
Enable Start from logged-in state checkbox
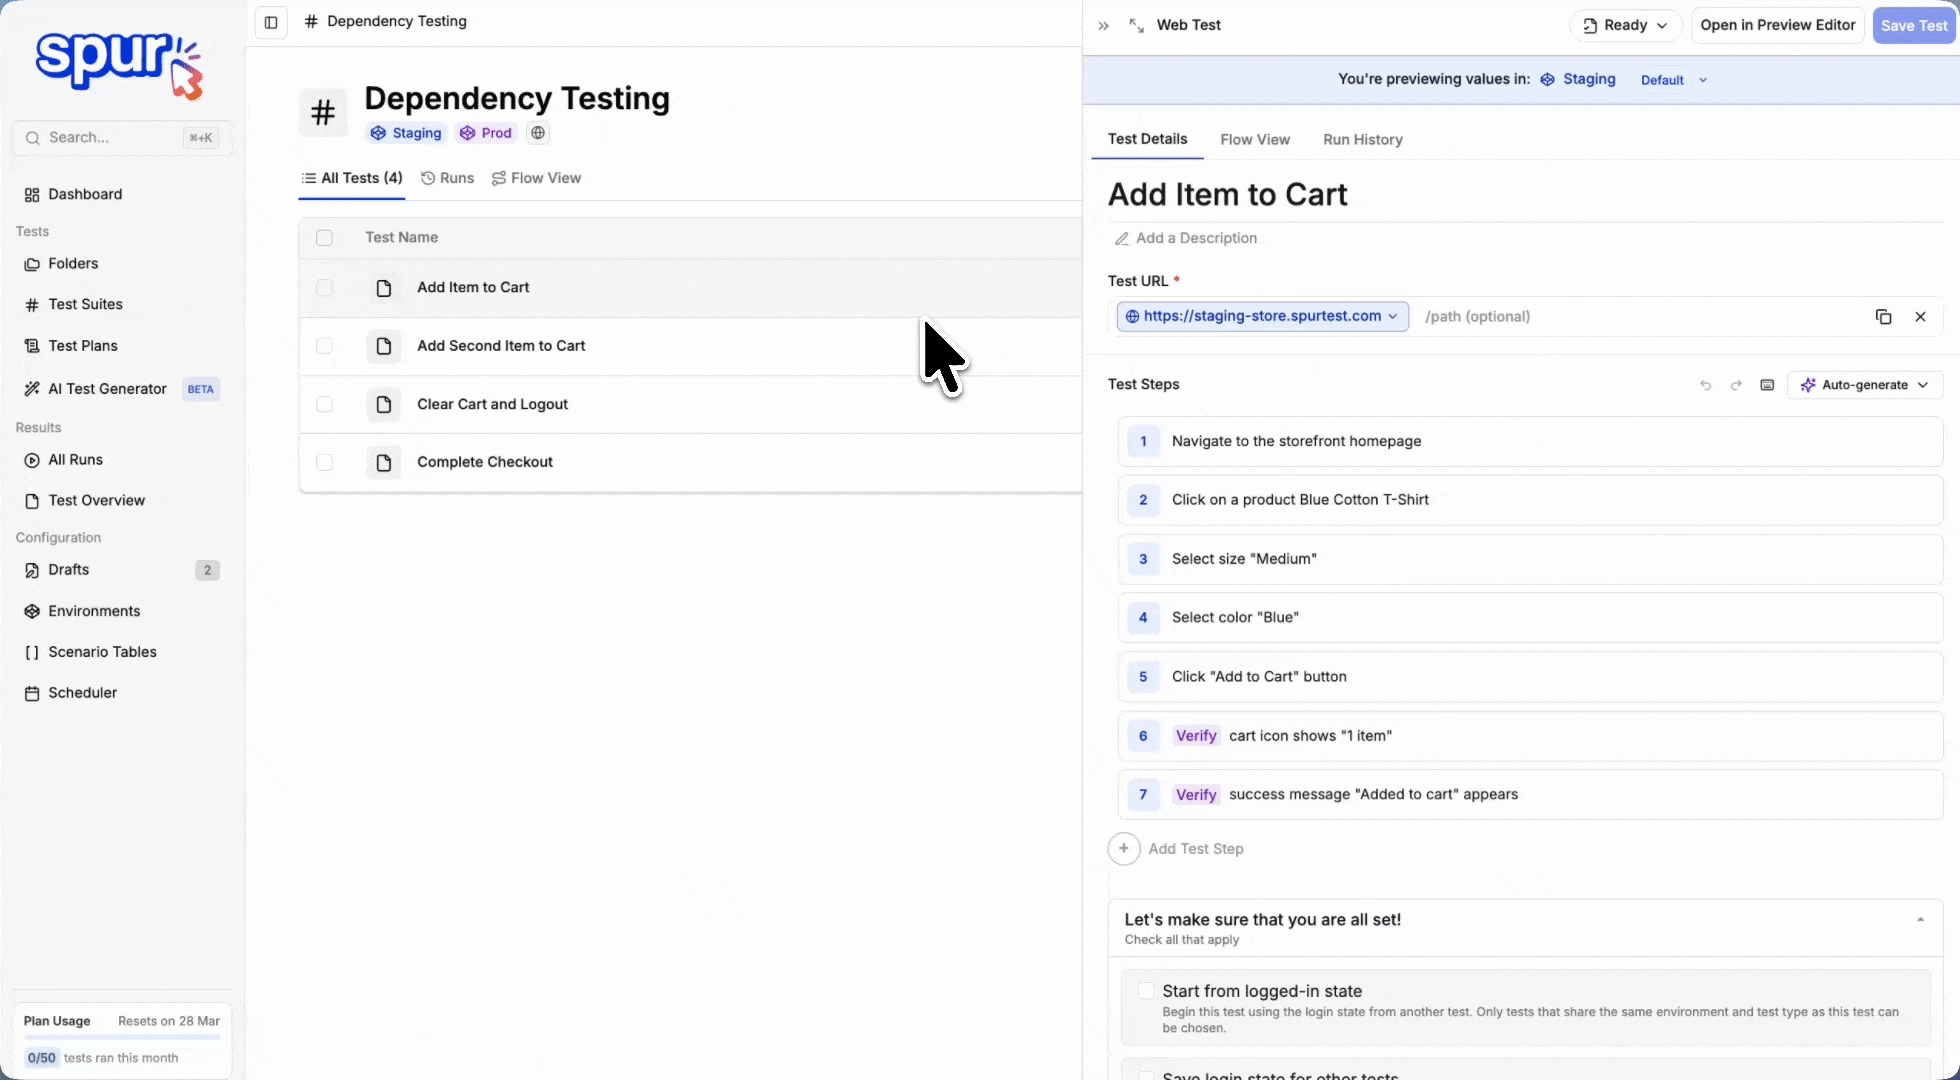(x=1146, y=991)
